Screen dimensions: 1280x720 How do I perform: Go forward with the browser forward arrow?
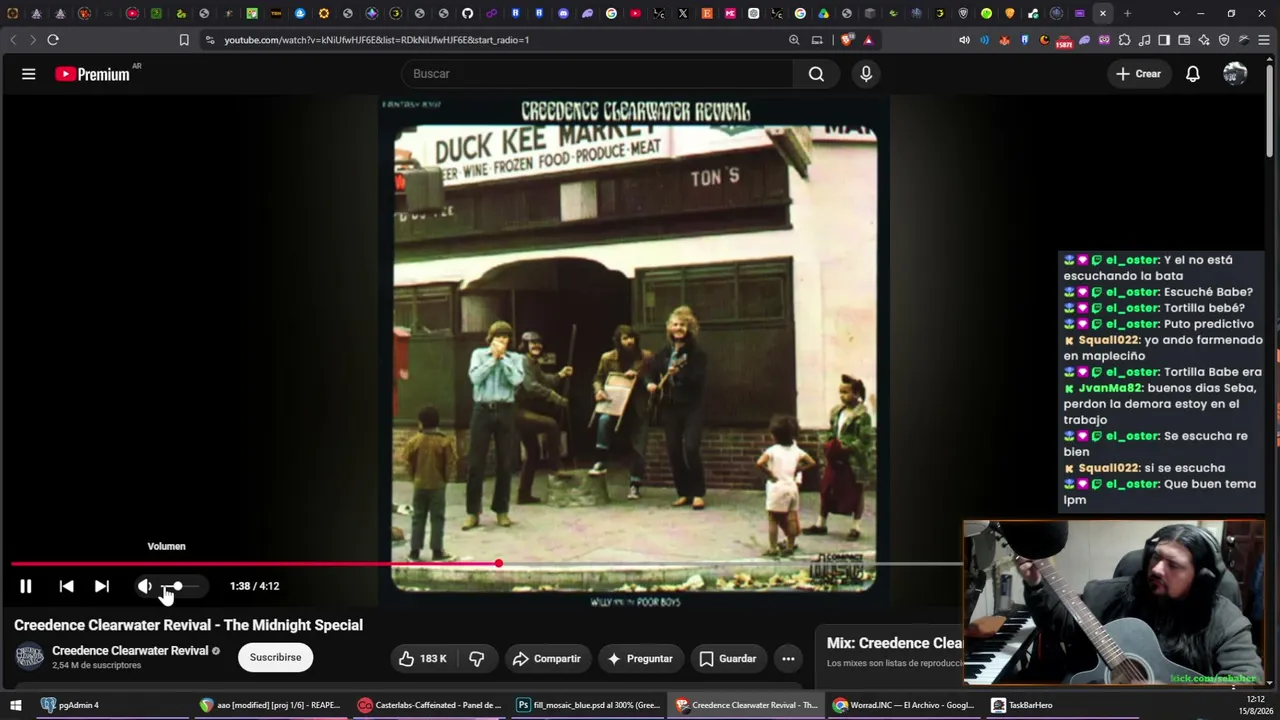[x=33, y=40]
